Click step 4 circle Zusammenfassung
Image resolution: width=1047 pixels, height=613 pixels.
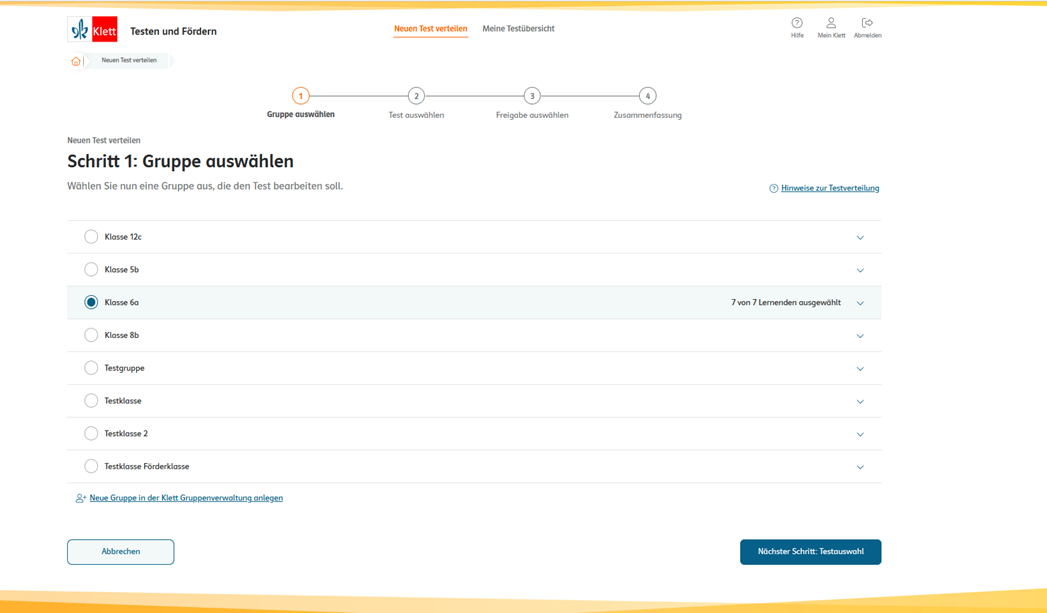647,96
